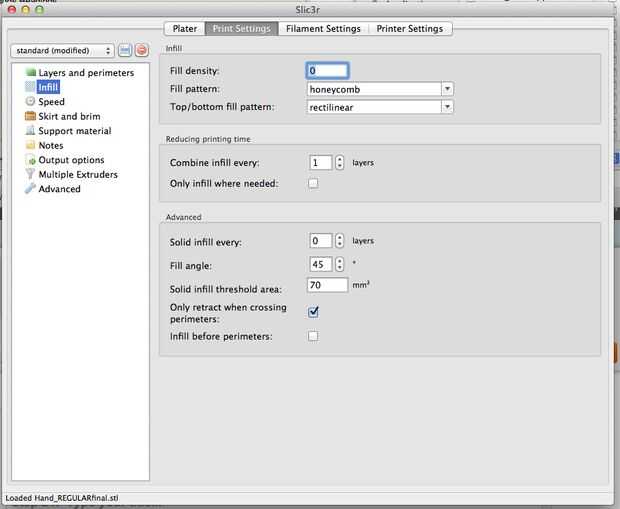Click the Fill angle stepper arrows
The image size is (620, 509).
[339, 264]
